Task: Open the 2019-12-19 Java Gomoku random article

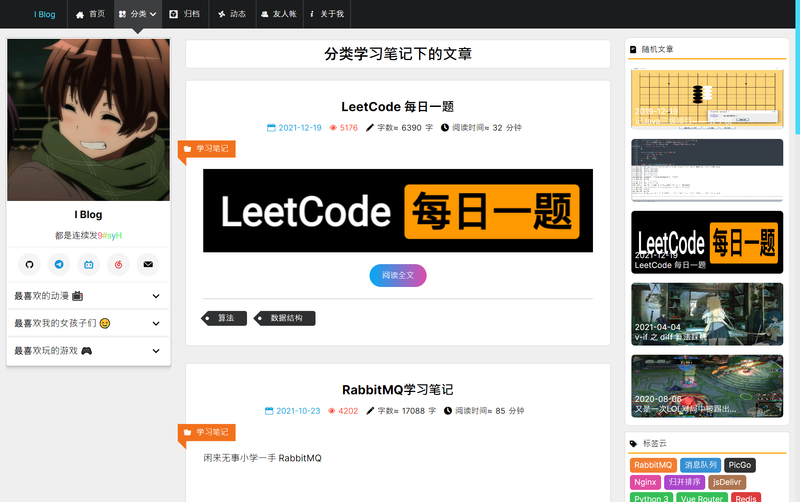Action: click(x=707, y=97)
